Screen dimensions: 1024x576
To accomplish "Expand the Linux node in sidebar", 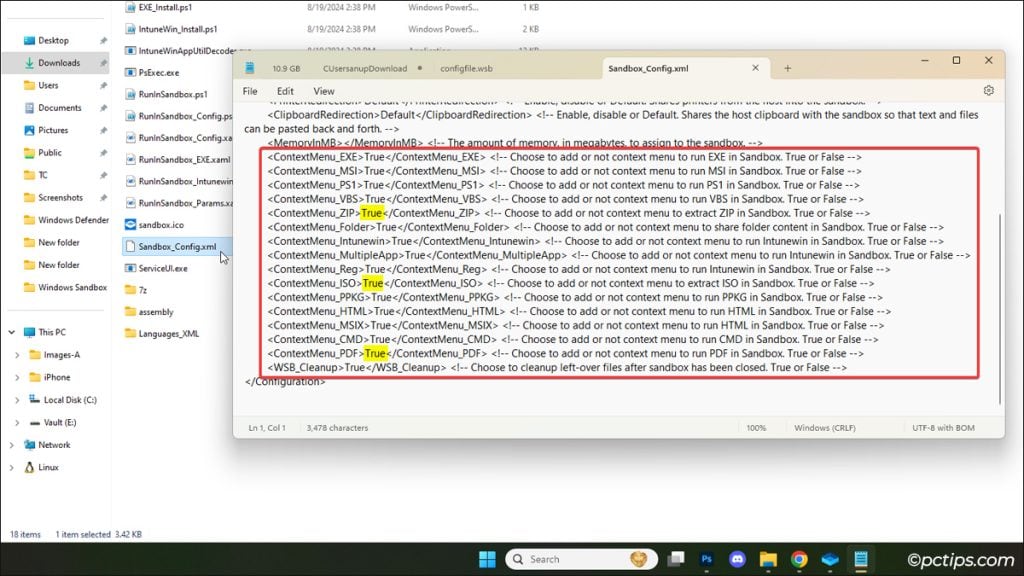I will click(13, 467).
